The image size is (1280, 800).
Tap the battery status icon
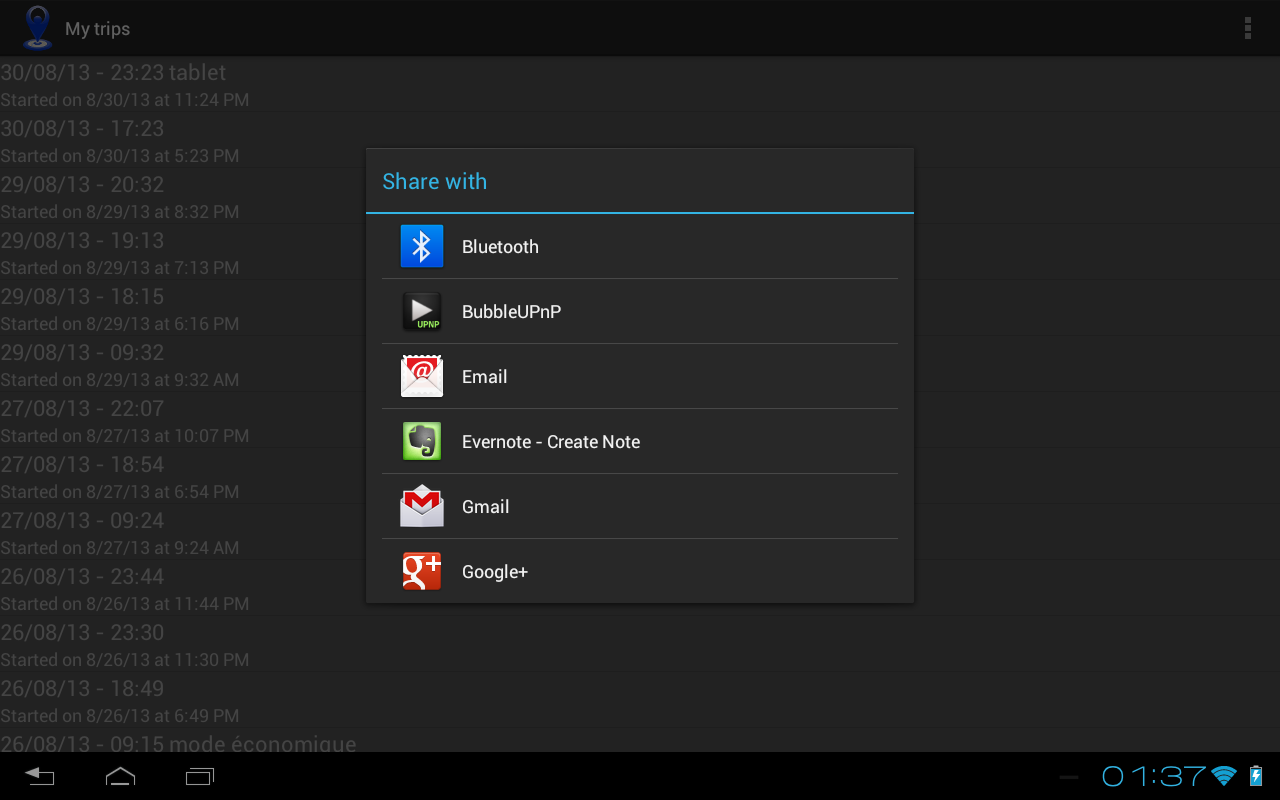pyautogui.click(x=1256, y=776)
